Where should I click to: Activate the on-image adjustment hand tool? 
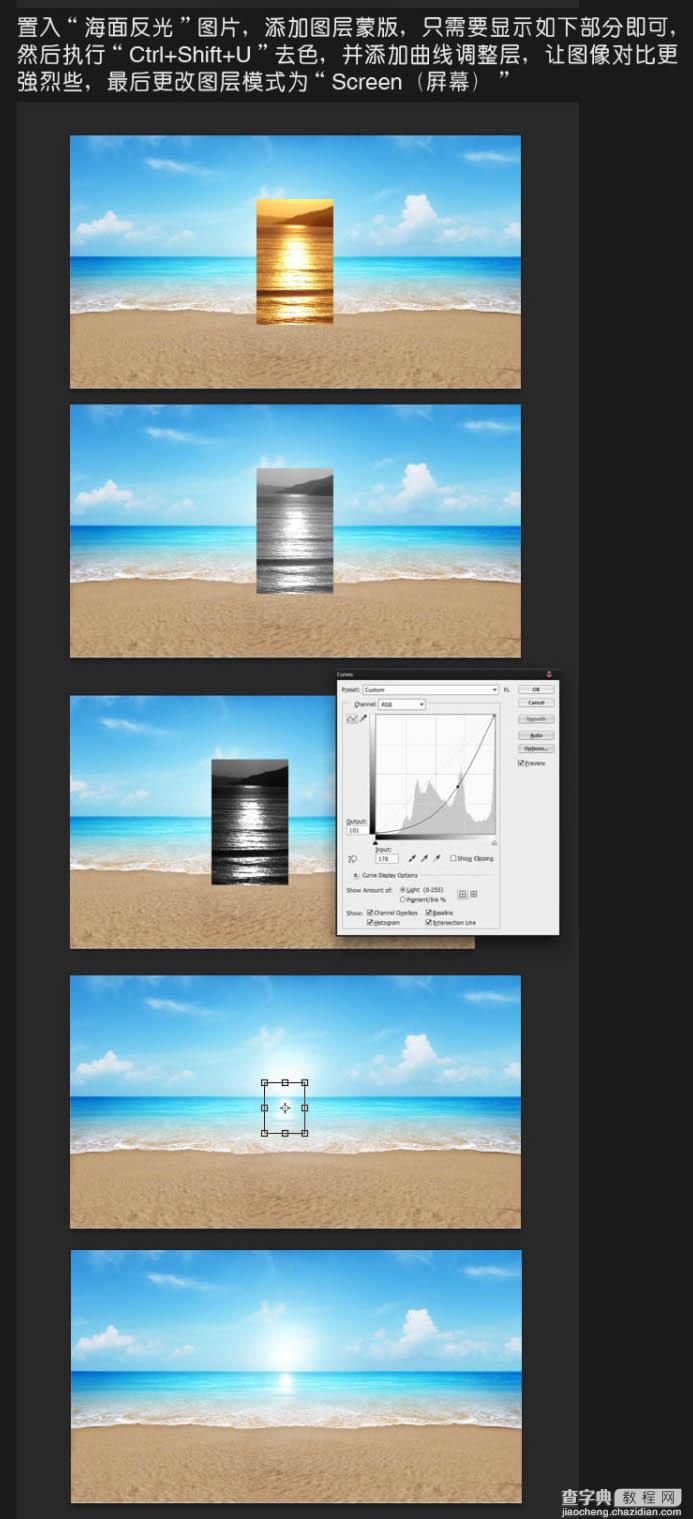click(x=352, y=859)
